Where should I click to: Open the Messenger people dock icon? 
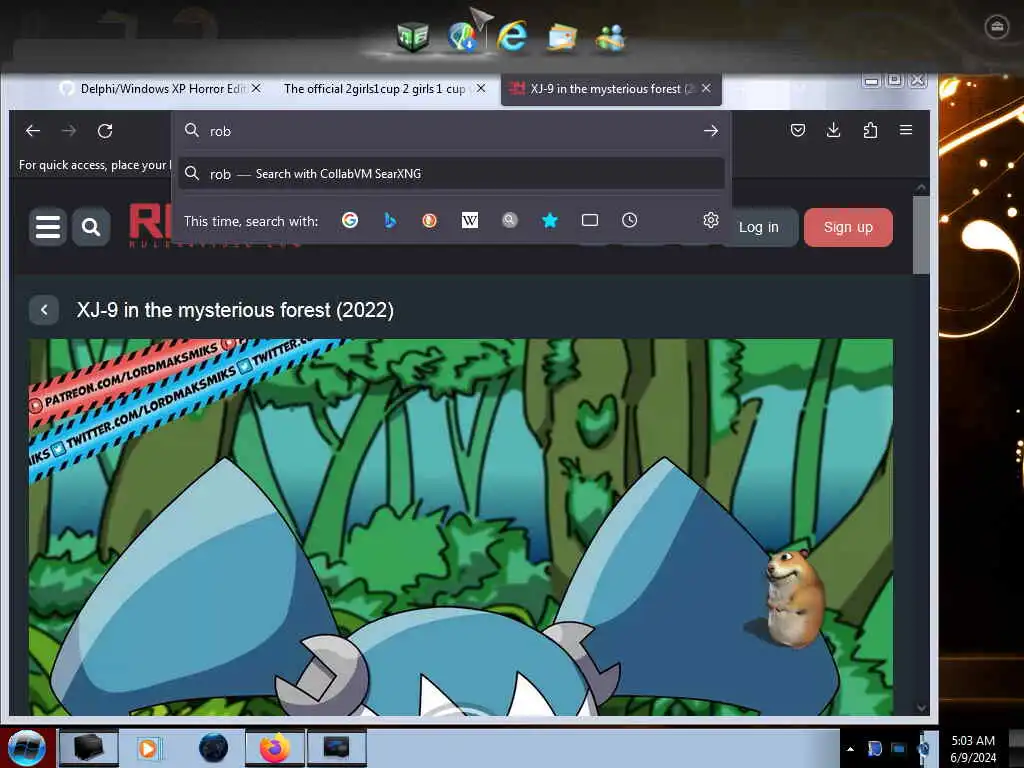pyautogui.click(x=611, y=37)
